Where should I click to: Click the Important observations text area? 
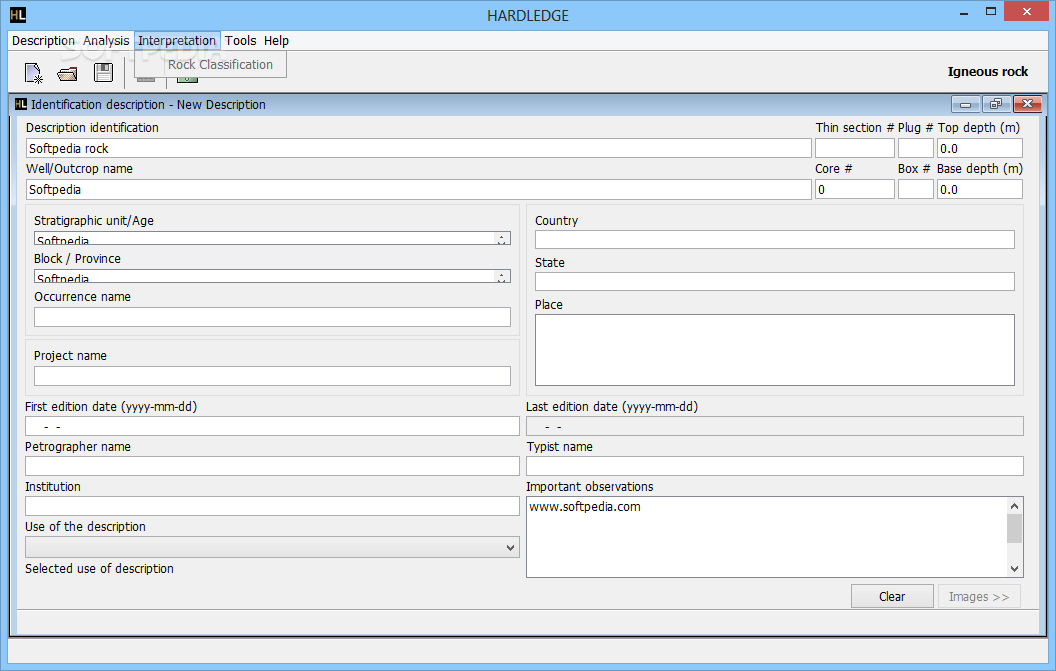(766, 537)
